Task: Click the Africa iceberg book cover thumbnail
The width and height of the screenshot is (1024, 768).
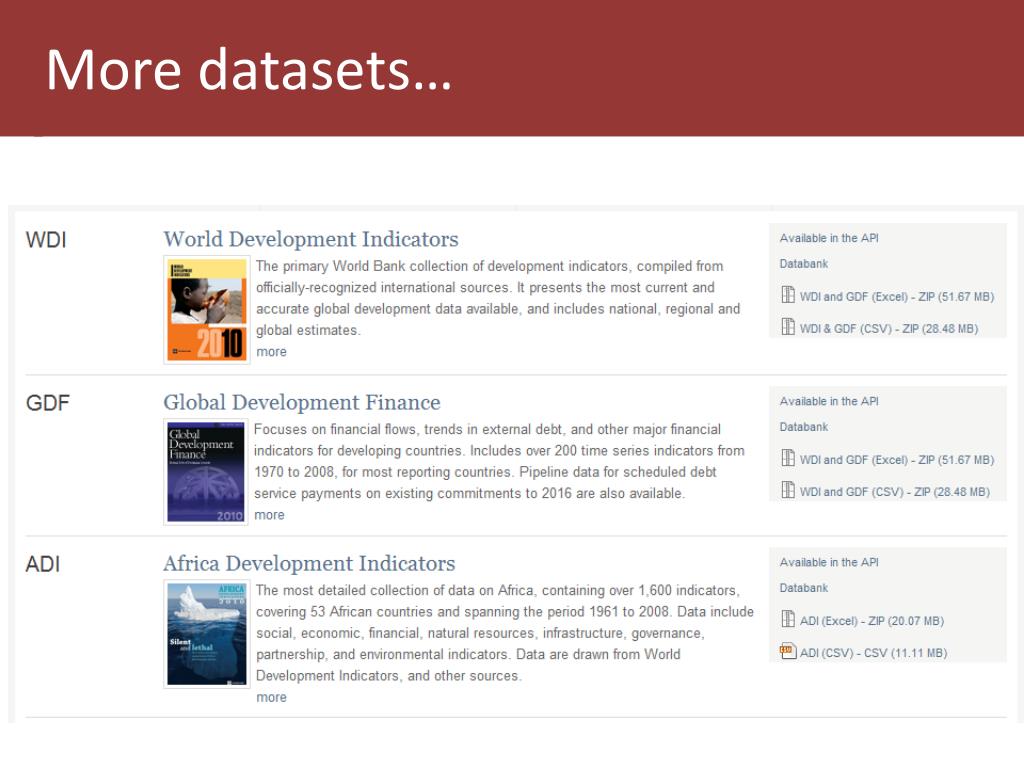Action: pyautogui.click(x=207, y=634)
